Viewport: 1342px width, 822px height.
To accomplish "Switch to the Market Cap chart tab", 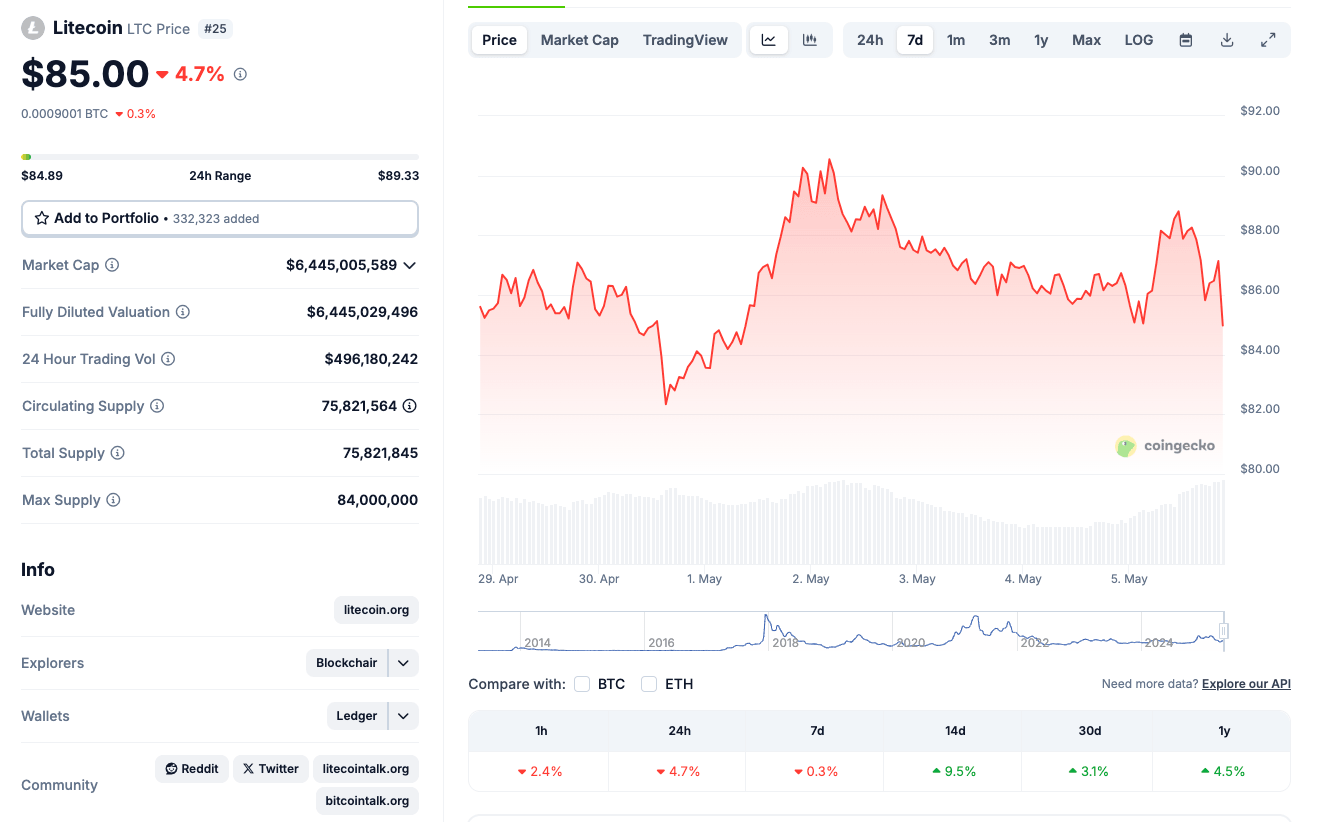I will coord(579,39).
